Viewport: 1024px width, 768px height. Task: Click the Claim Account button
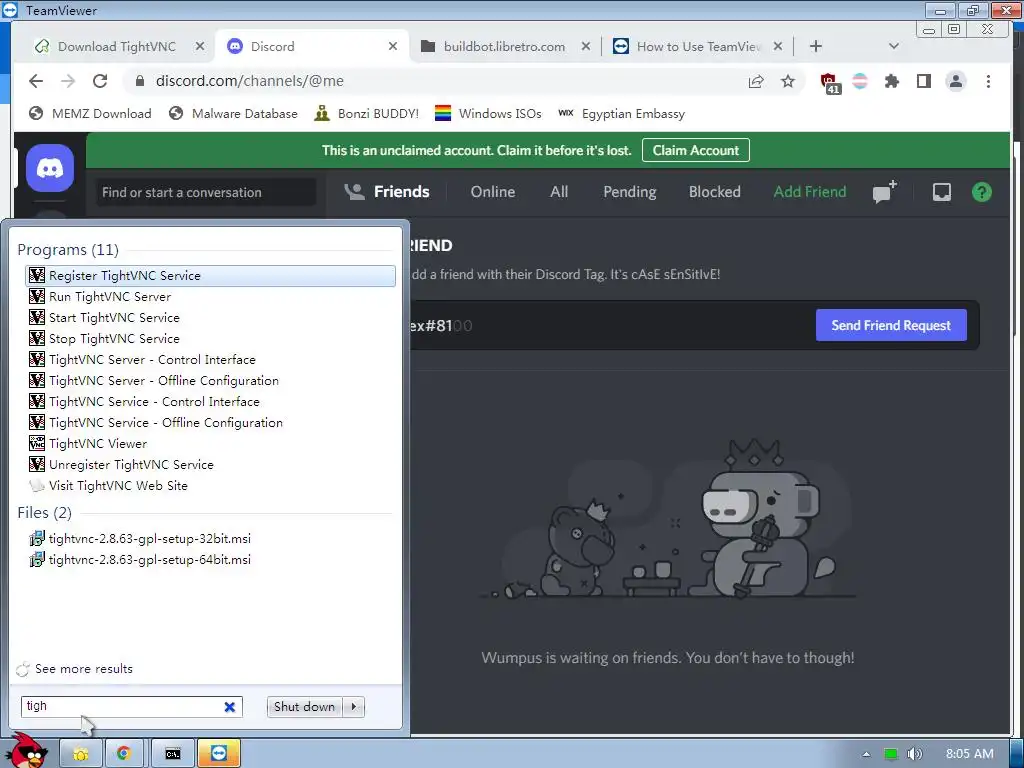[696, 150]
